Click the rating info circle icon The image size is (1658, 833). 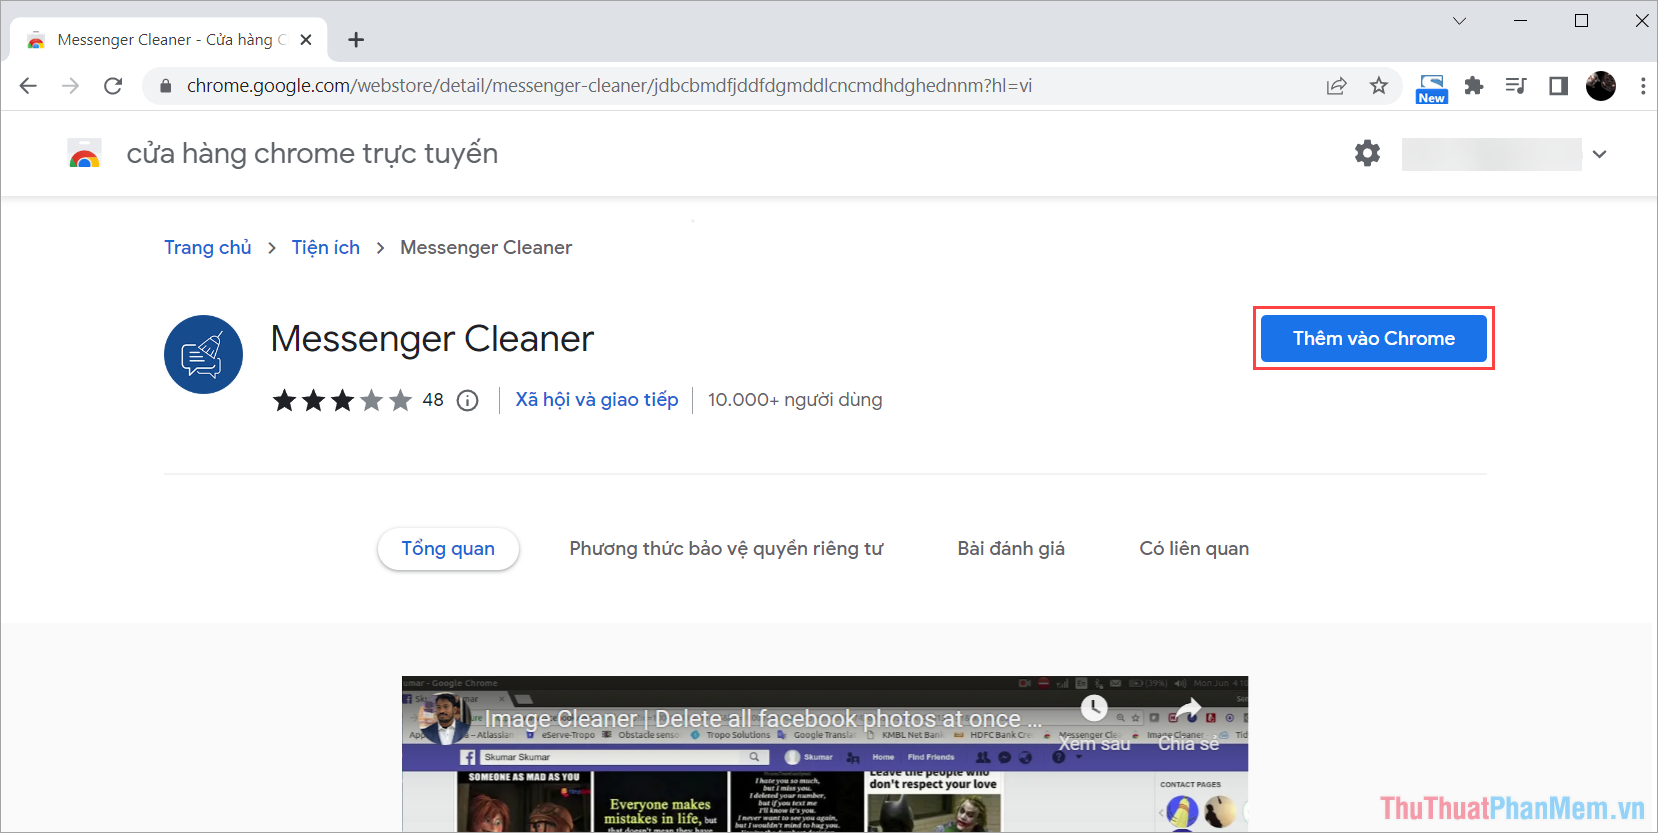click(467, 400)
